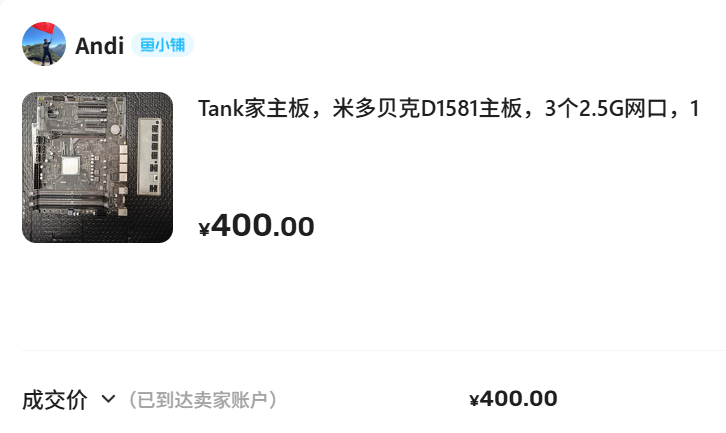Click the ¥400.00 transaction amount beside 成交价
The image size is (726, 433).
point(513,399)
